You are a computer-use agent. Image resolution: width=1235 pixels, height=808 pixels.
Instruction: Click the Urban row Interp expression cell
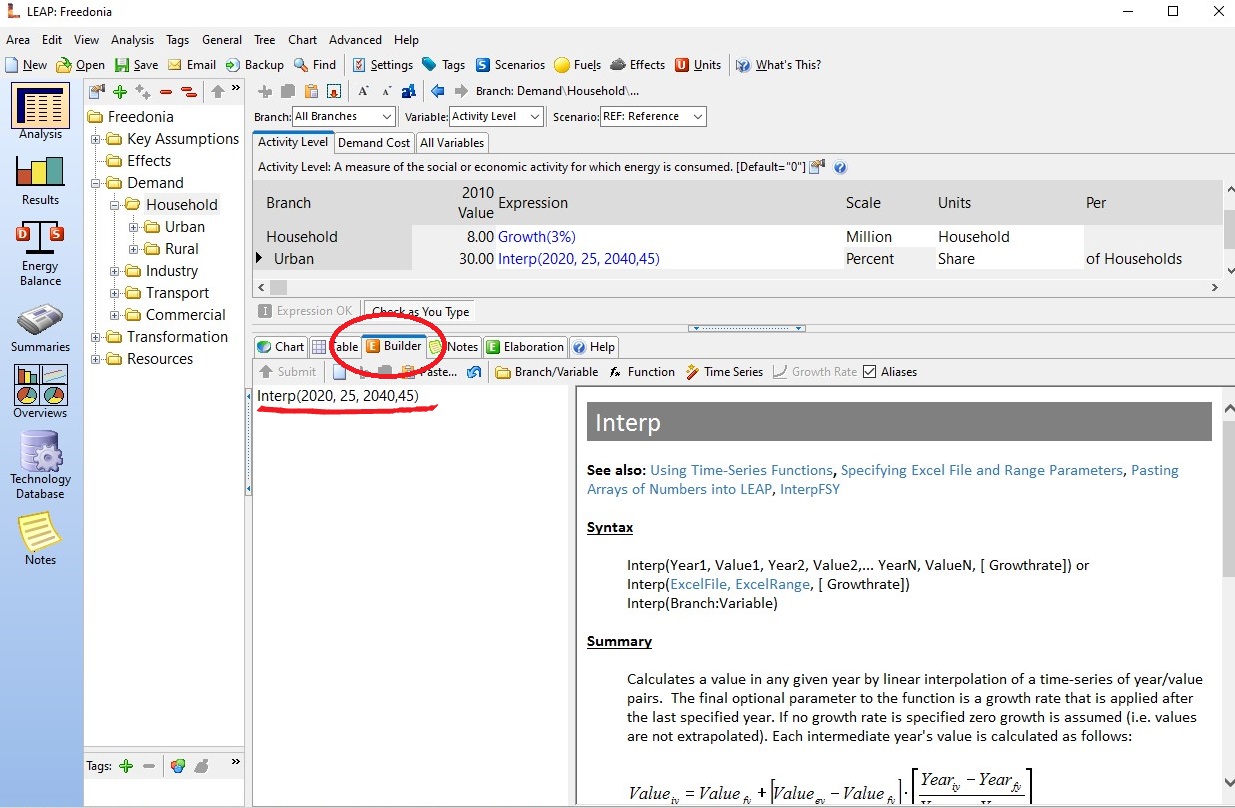point(578,259)
